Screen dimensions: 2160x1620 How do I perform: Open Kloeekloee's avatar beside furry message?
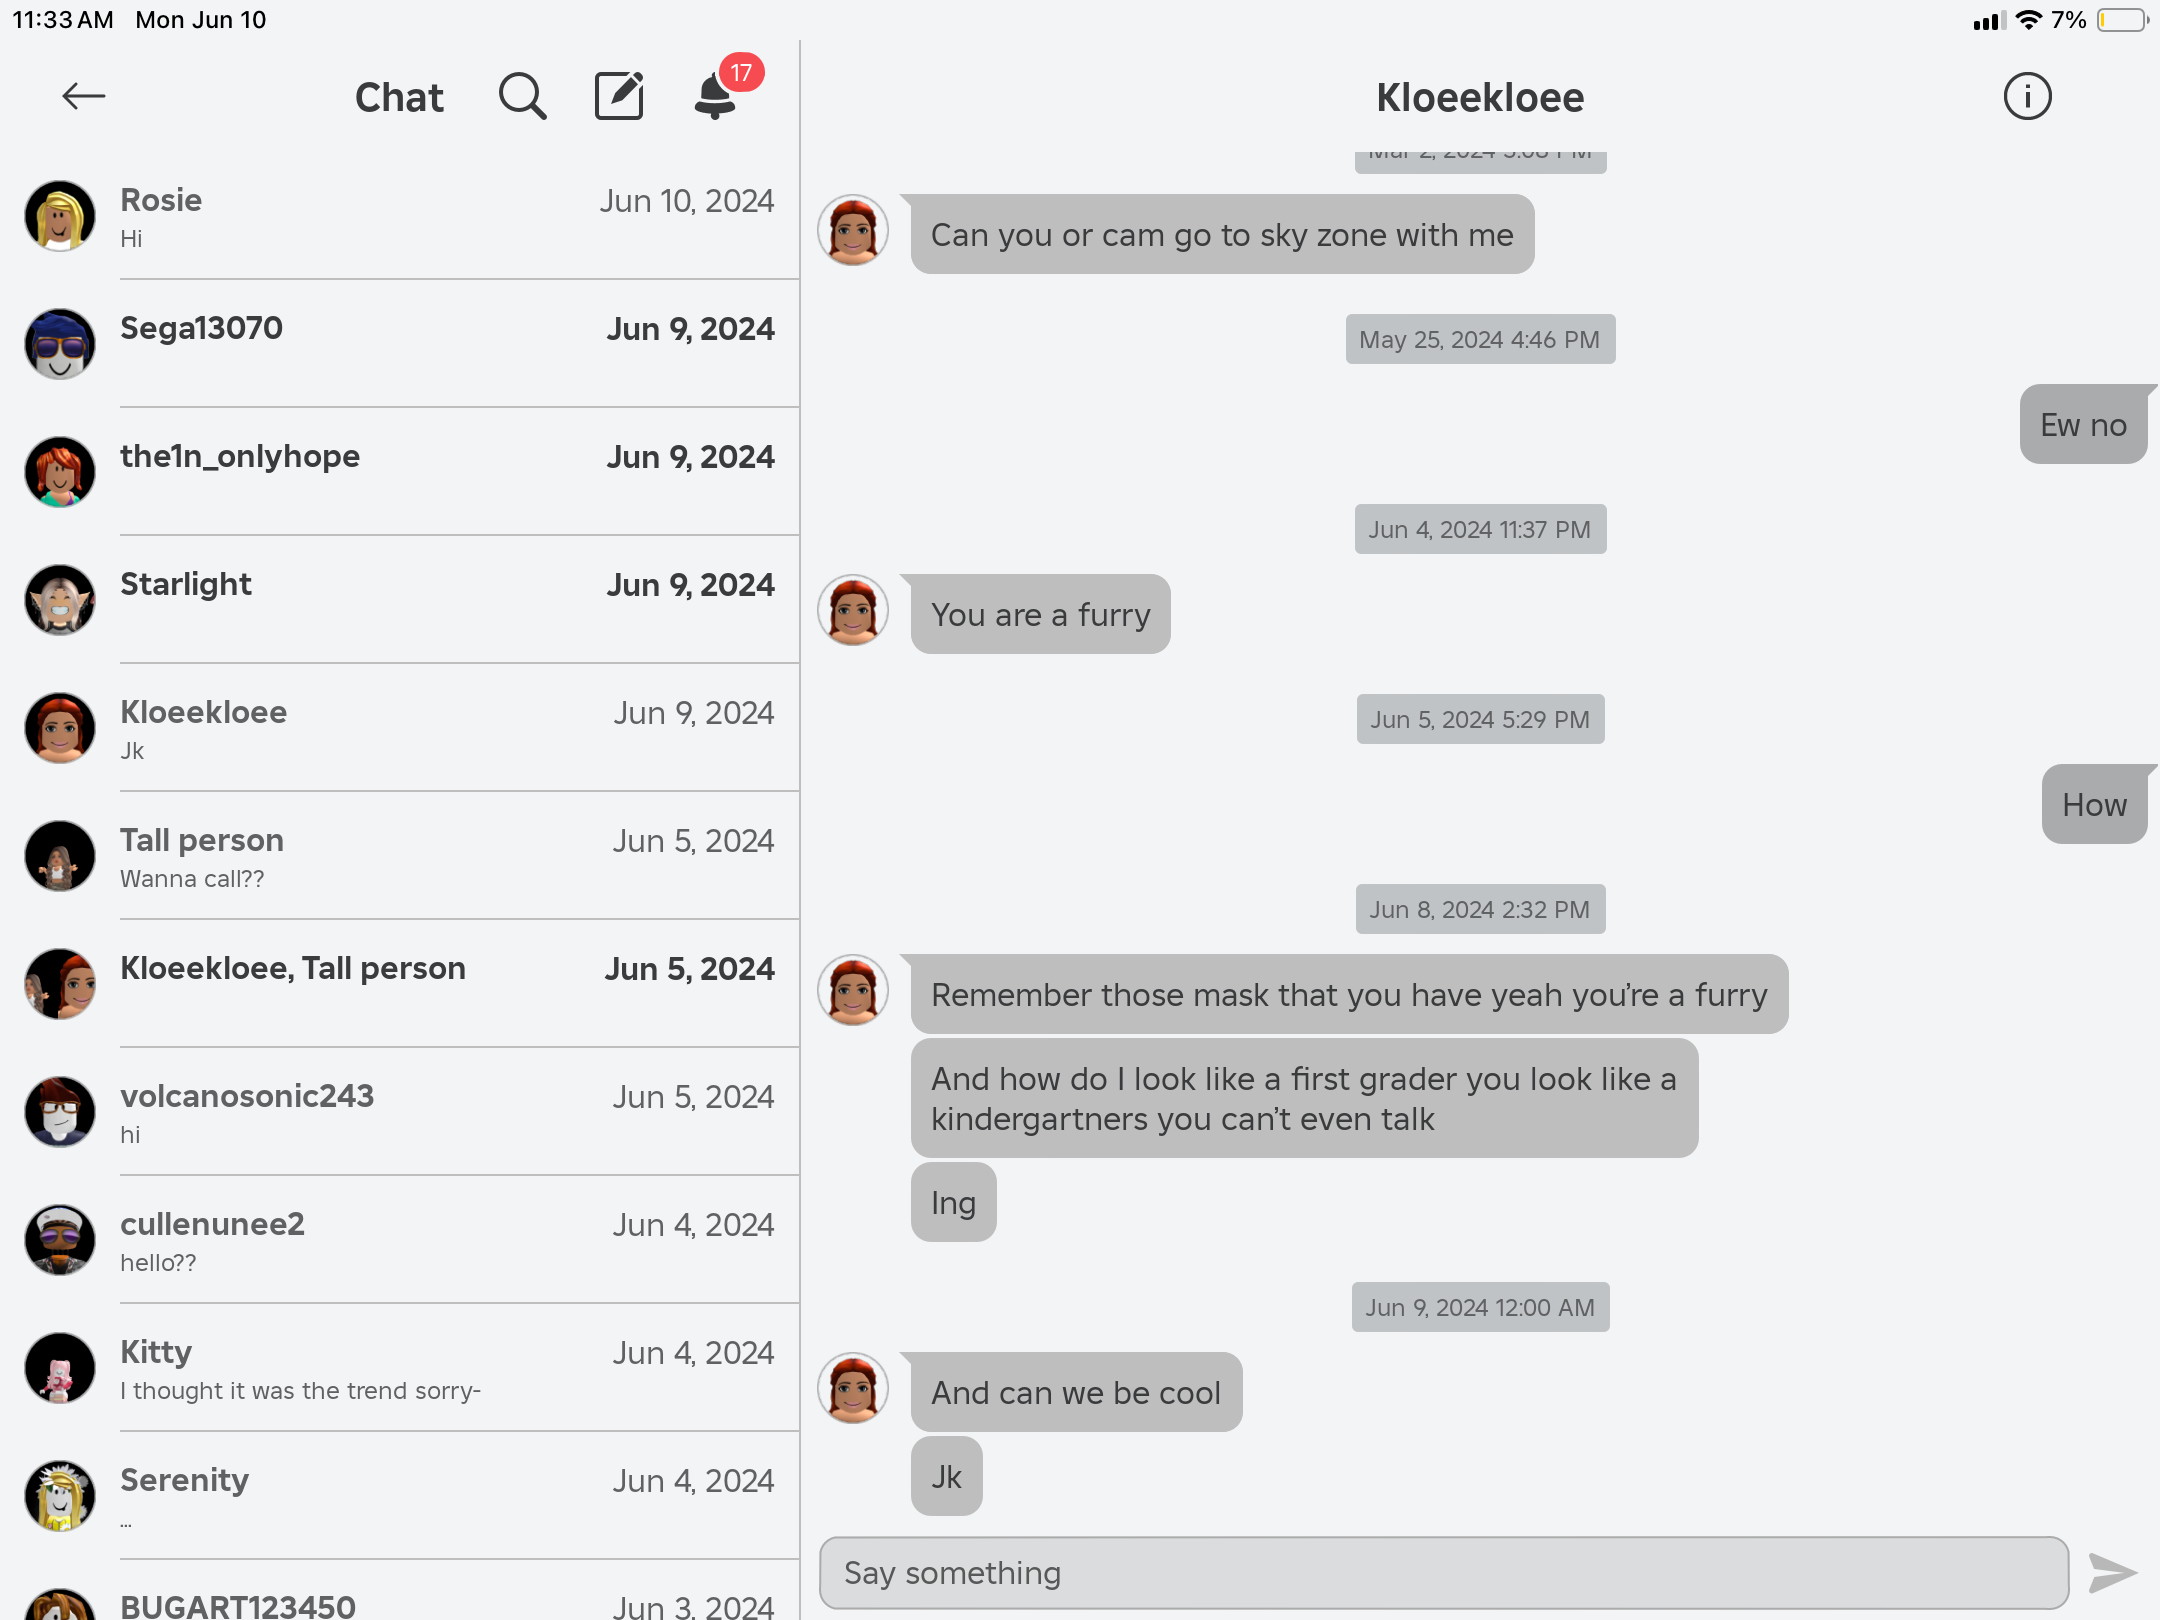853,610
